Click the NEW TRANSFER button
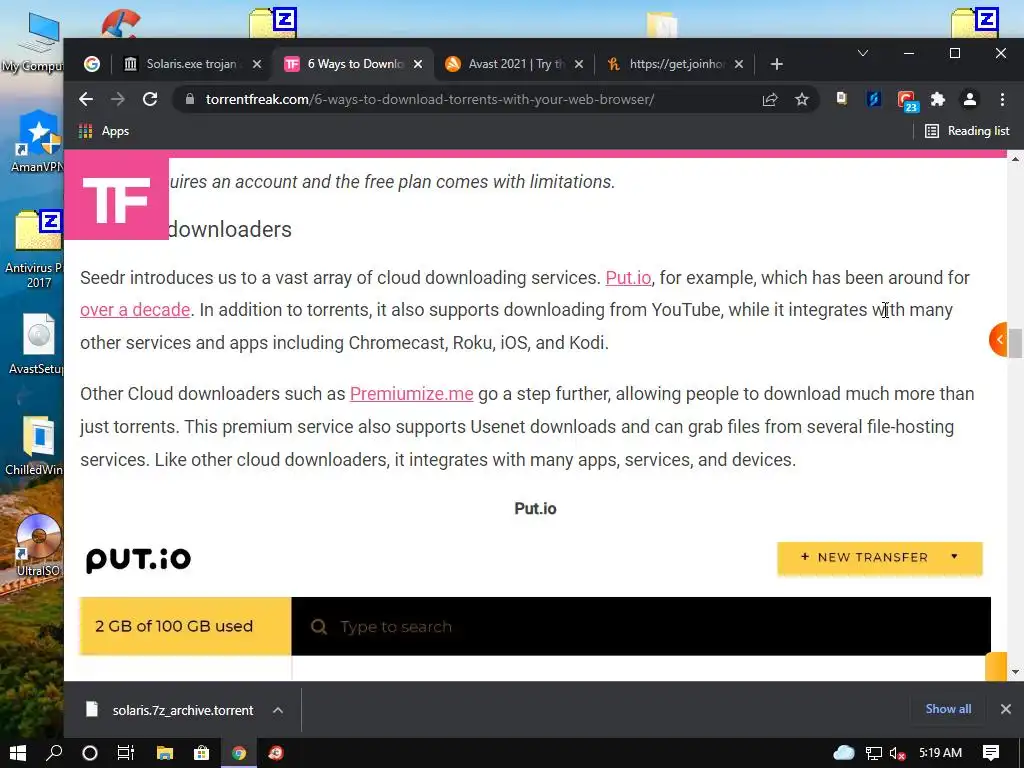The image size is (1024, 768). 879,558
